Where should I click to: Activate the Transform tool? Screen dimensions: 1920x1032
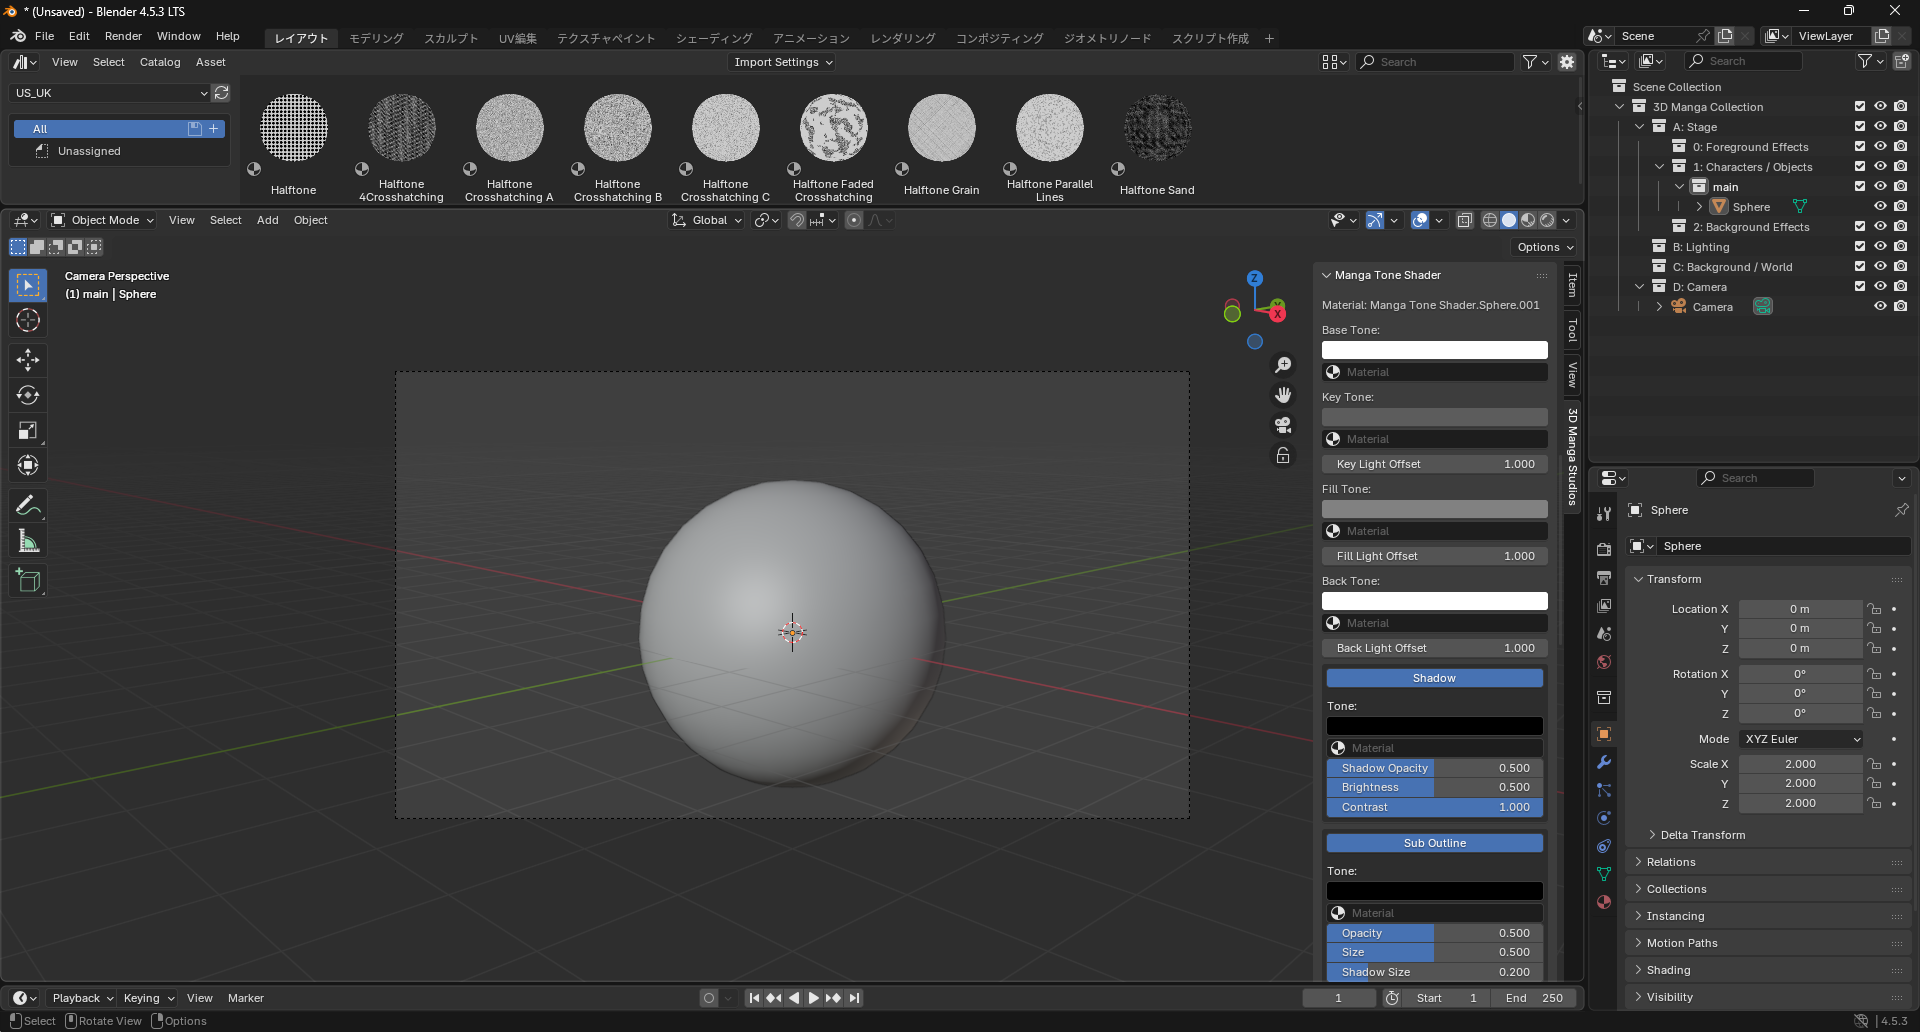(x=28, y=465)
